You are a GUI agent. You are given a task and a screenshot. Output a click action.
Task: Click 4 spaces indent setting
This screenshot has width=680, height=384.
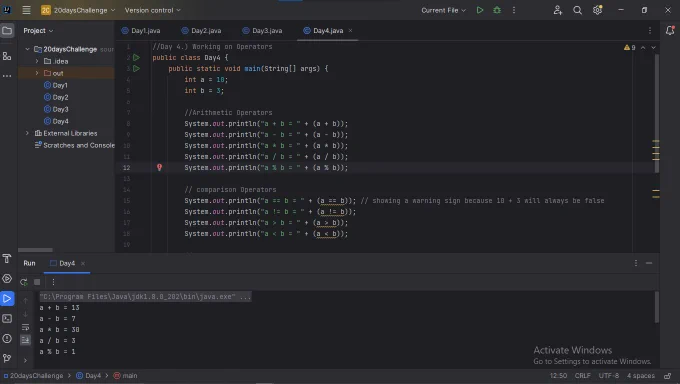[641, 376]
